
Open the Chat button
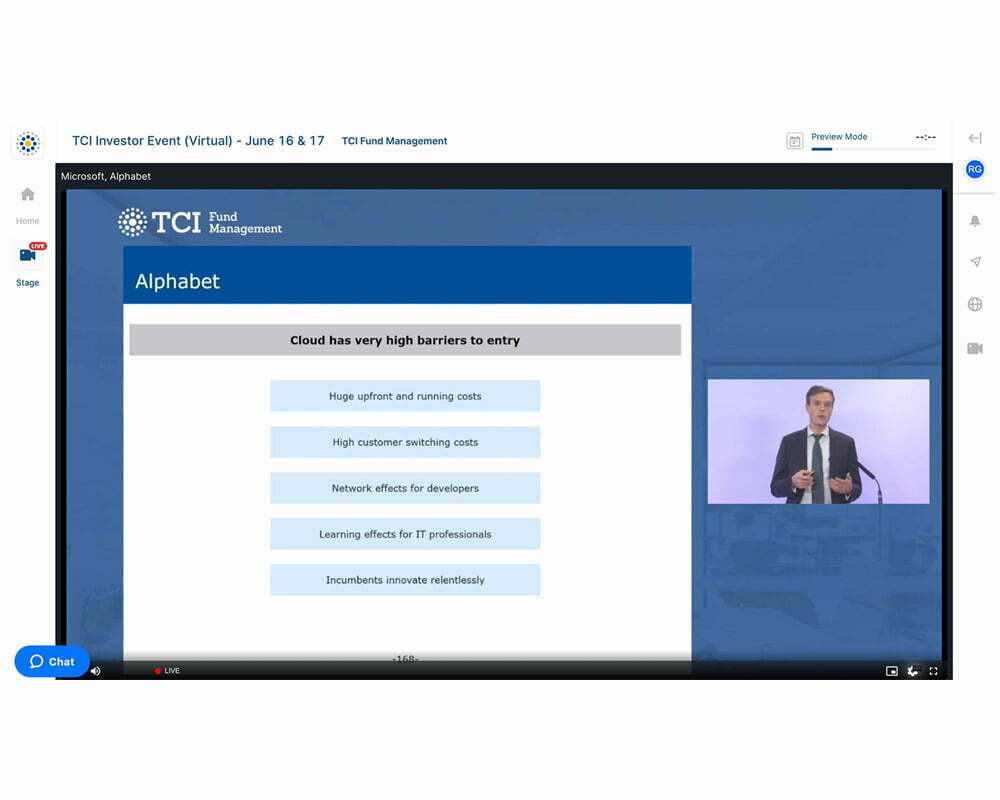tap(52, 662)
